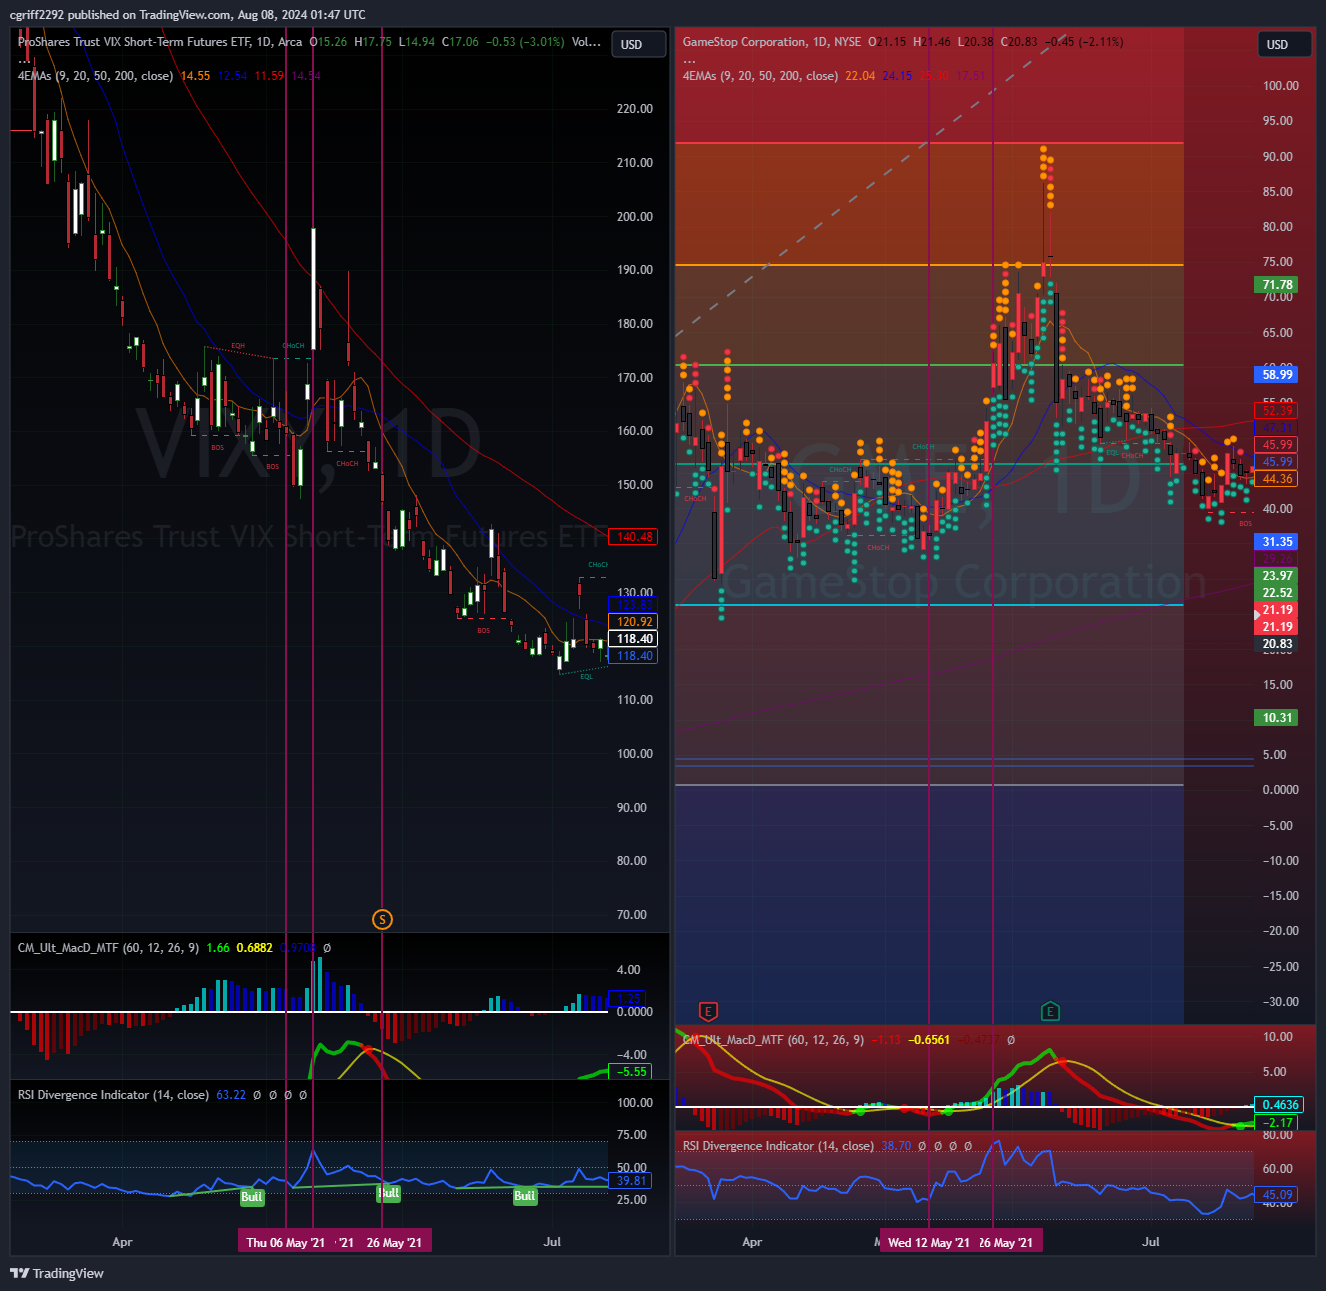This screenshot has width=1326, height=1291.
Task: Click the EQH label on the VIX chart
Action: click(238, 346)
